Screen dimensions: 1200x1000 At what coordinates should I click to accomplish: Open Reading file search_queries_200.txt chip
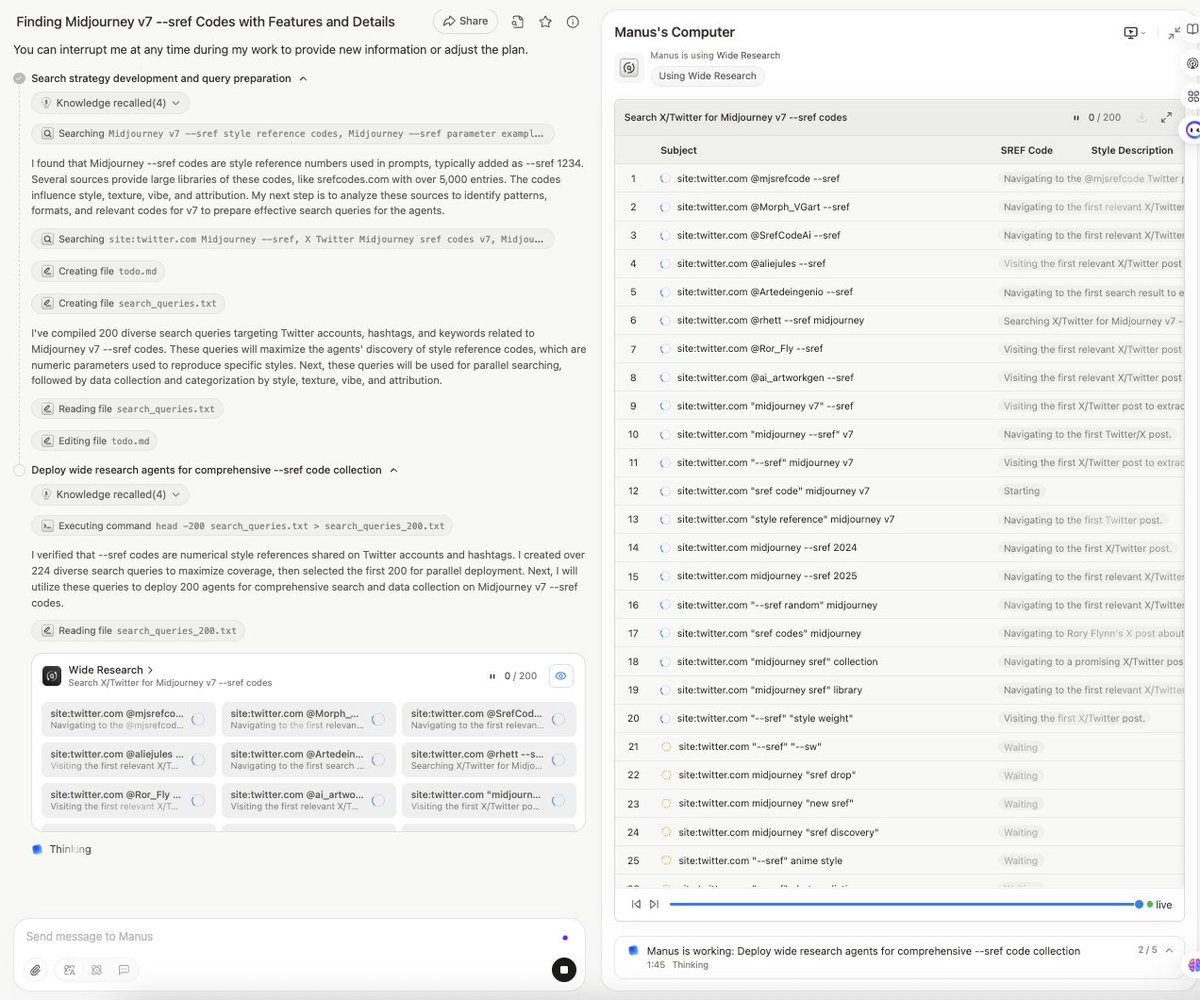coord(138,631)
